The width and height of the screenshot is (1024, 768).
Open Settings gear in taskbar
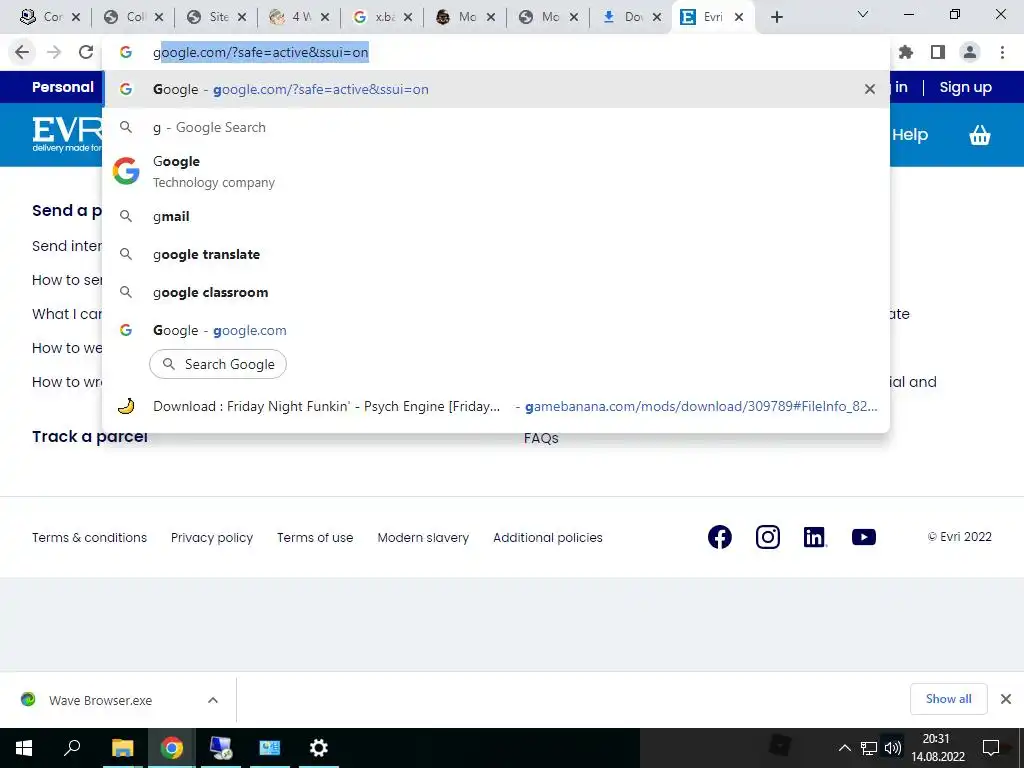click(x=319, y=748)
